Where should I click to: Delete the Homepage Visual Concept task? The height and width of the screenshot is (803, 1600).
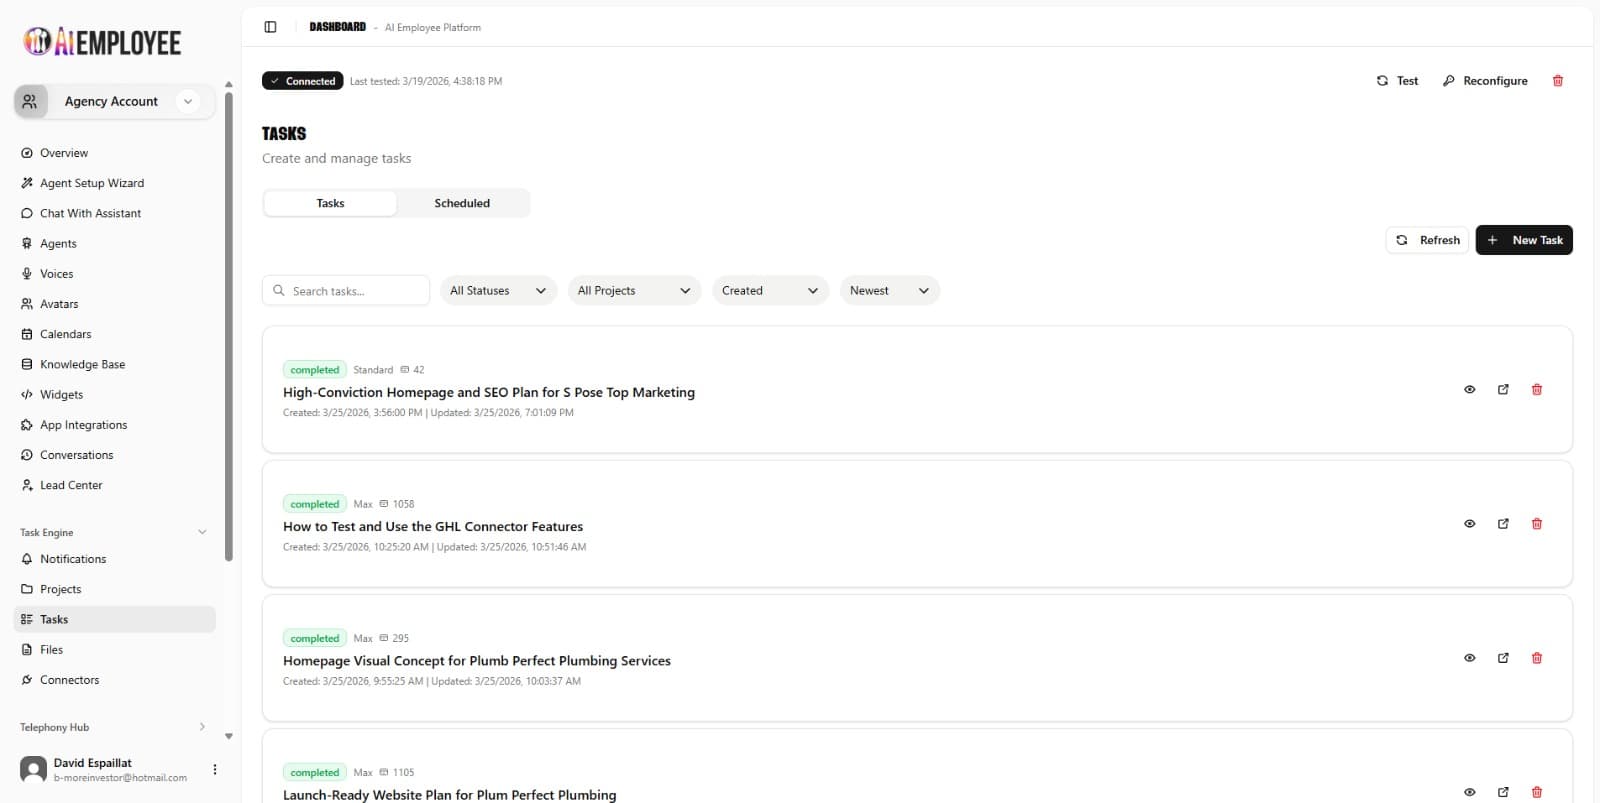tap(1537, 658)
